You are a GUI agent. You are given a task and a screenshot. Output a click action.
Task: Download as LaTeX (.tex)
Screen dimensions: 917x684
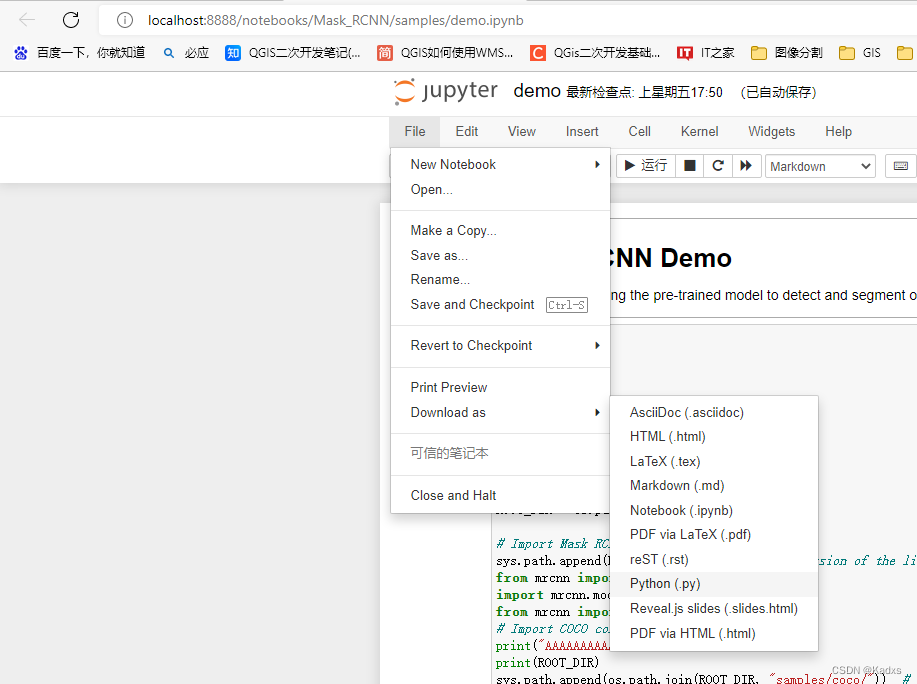coord(713,461)
